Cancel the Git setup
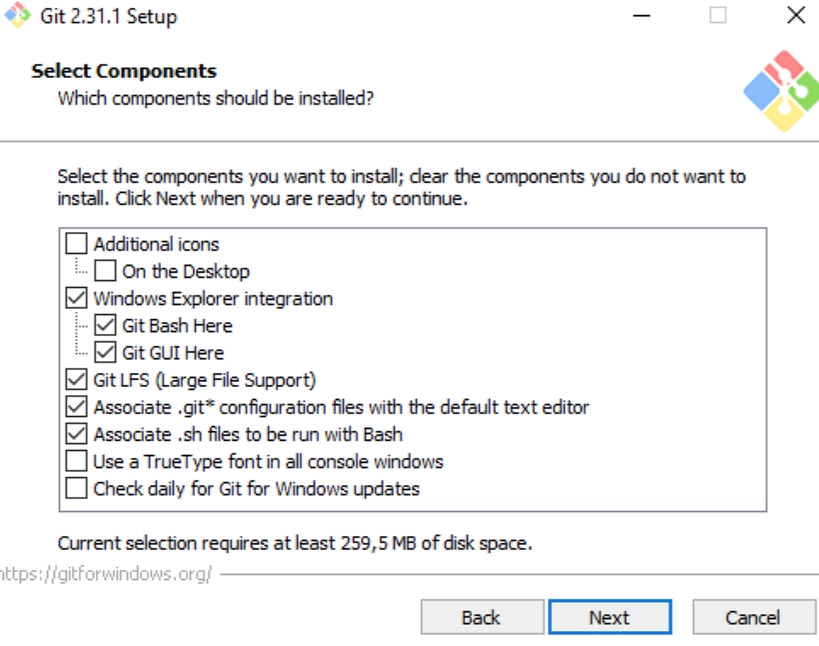Viewport: 819px width, 646px height. (752, 617)
